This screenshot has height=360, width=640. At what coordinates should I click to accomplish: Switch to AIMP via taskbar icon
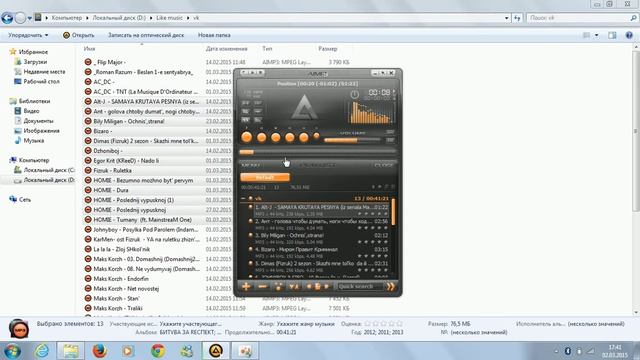pos(216,351)
